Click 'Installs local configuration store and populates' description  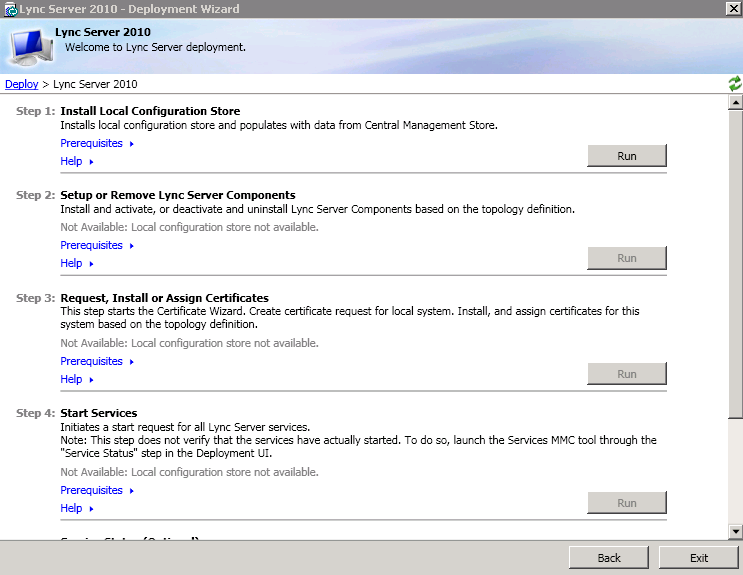point(279,125)
